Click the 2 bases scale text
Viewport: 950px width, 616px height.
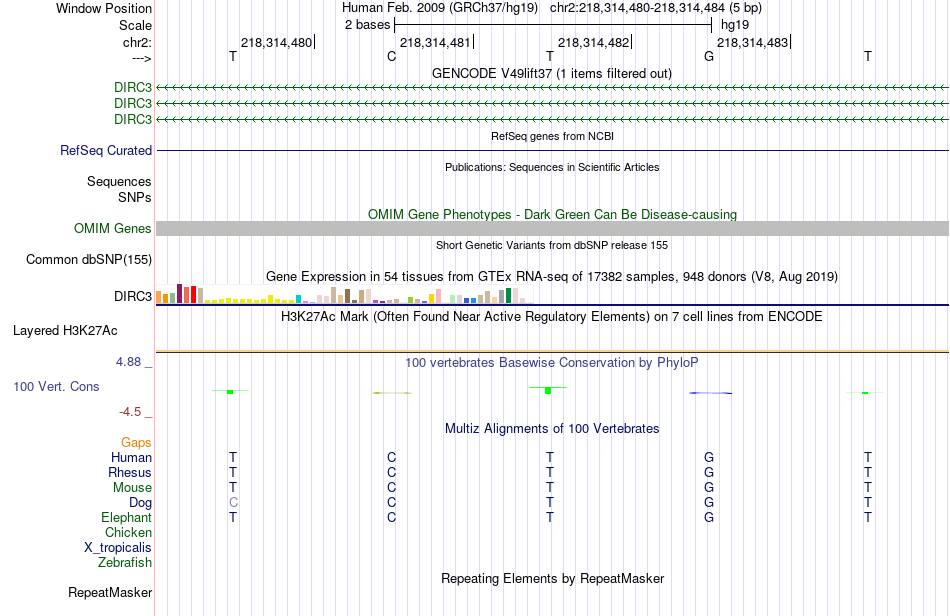point(367,25)
